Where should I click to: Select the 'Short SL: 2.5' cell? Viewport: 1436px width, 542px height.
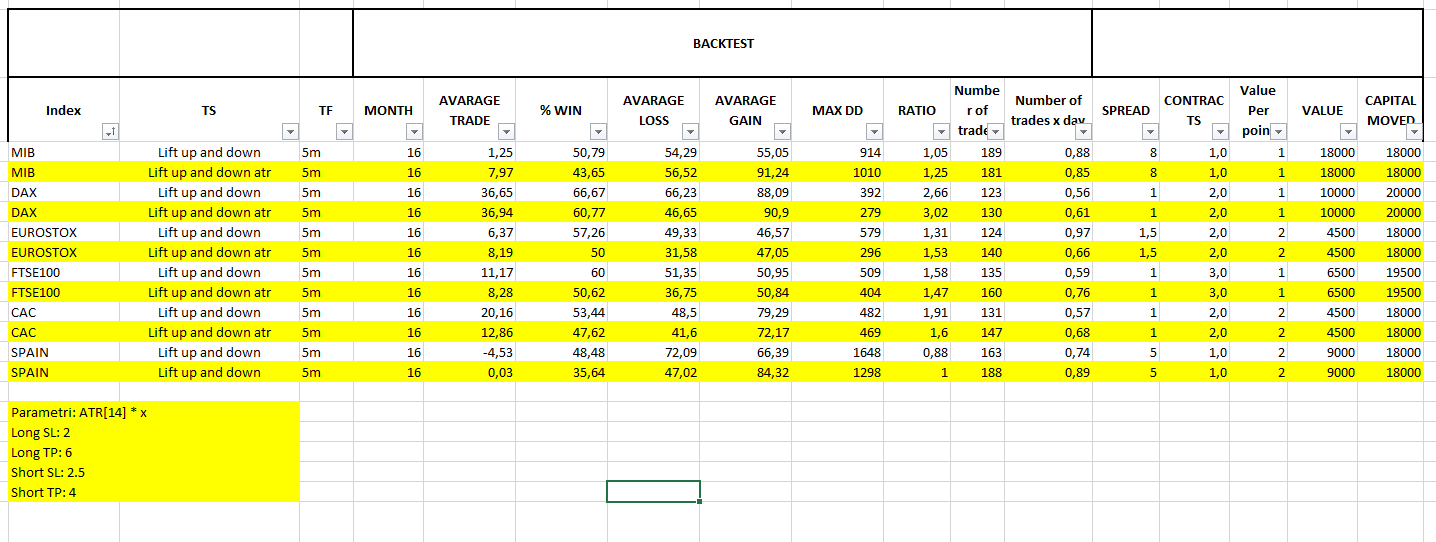click(x=154, y=472)
